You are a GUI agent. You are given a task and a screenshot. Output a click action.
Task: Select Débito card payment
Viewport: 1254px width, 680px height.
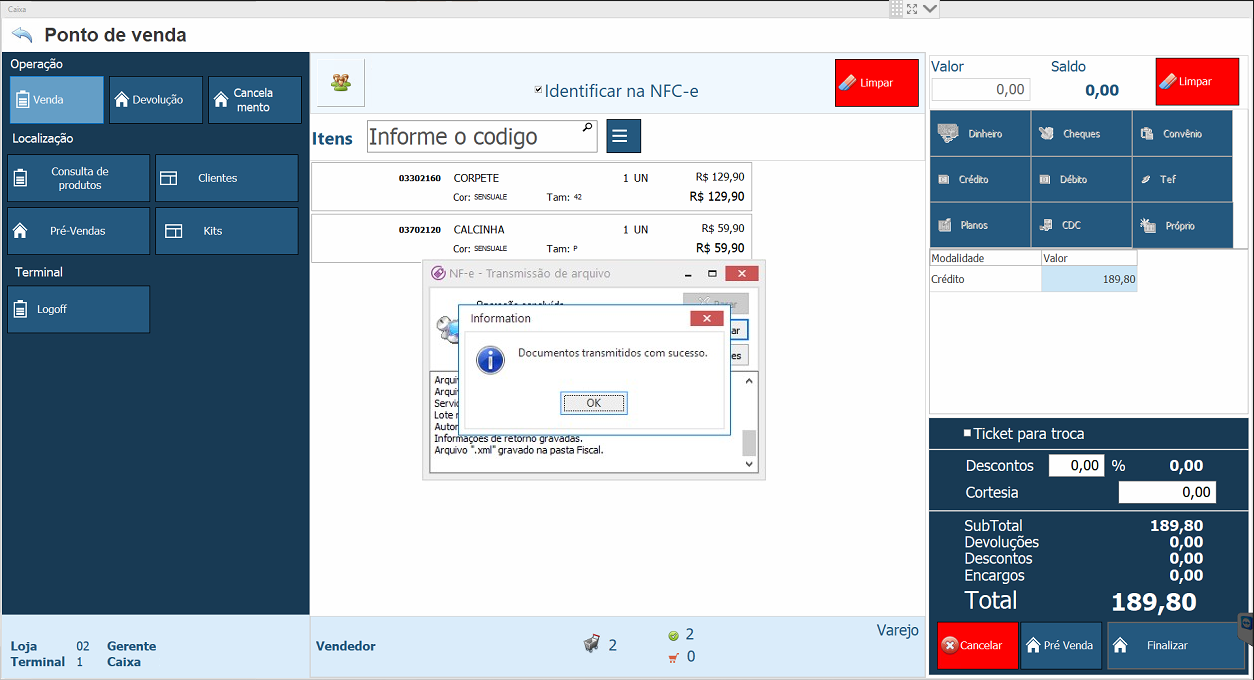(1081, 180)
